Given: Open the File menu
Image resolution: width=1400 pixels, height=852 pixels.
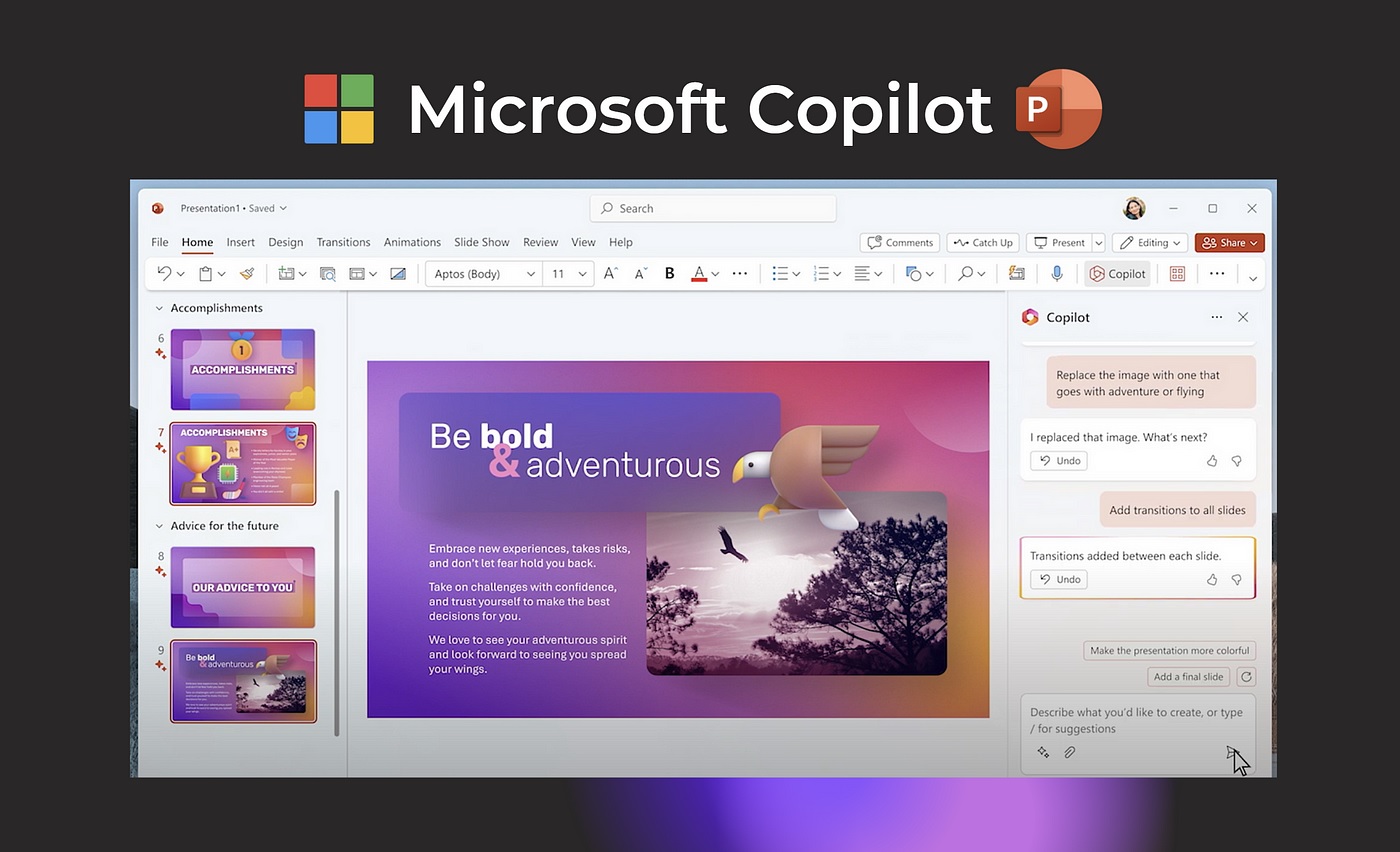Looking at the screenshot, I should [x=160, y=242].
